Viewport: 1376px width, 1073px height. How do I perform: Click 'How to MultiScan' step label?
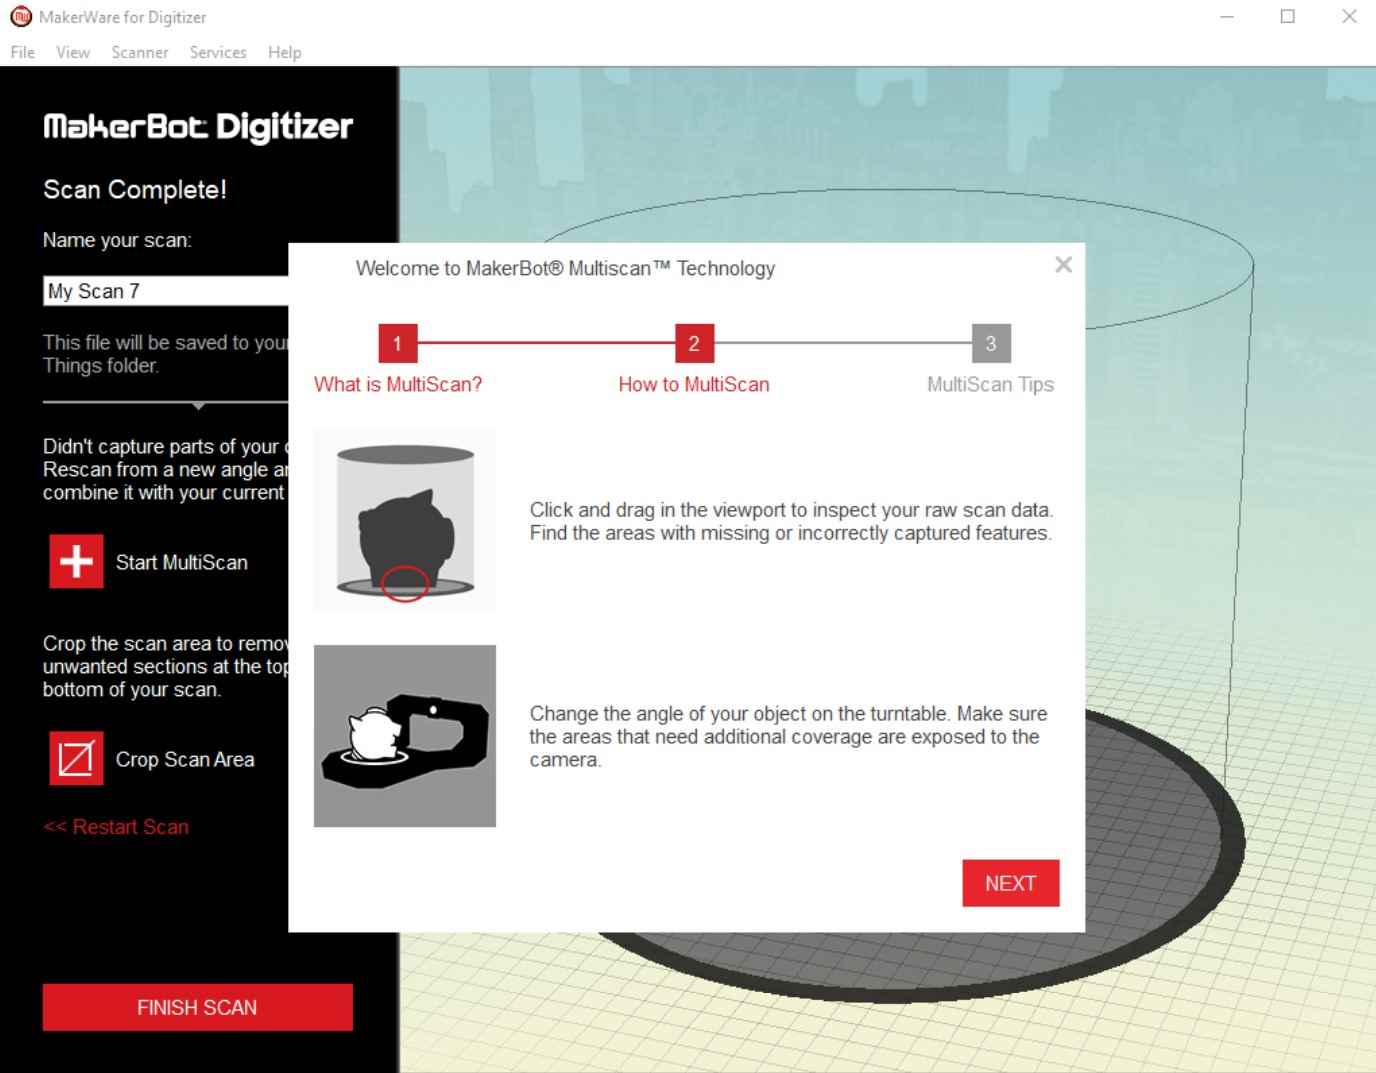(694, 384)
